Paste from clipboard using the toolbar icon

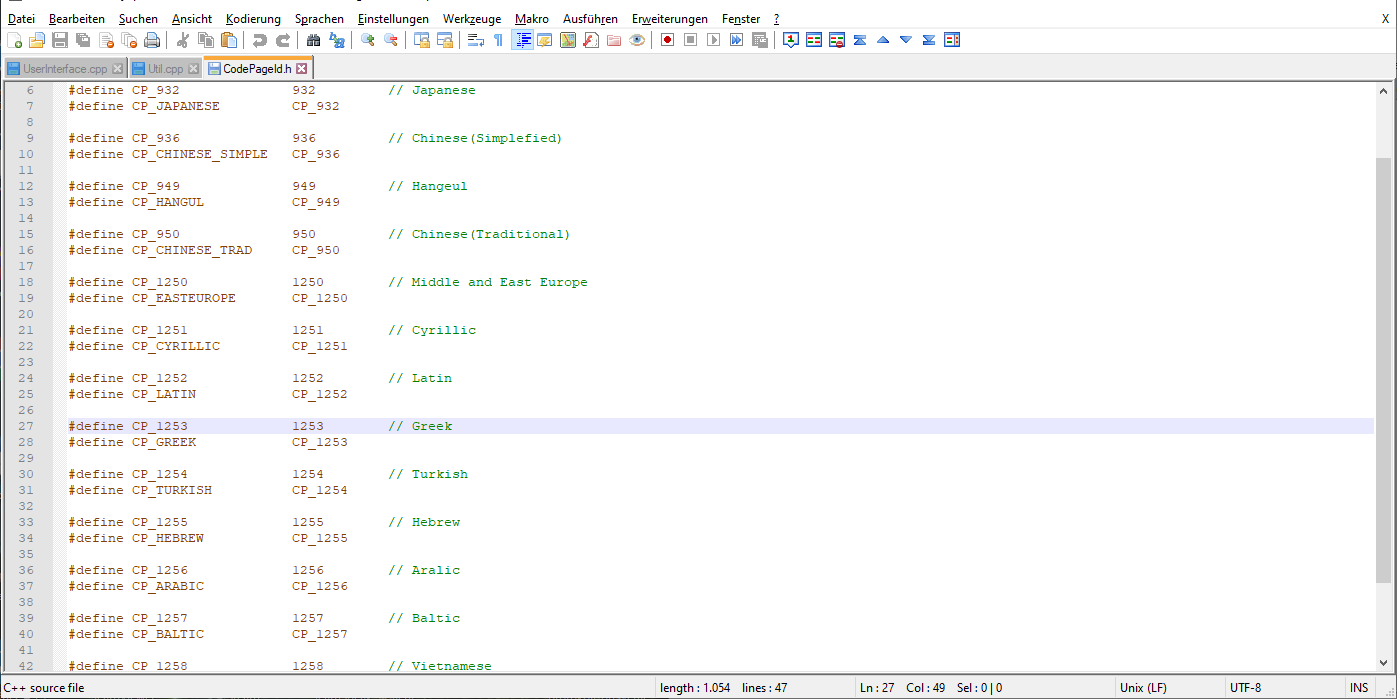(229, 40)
